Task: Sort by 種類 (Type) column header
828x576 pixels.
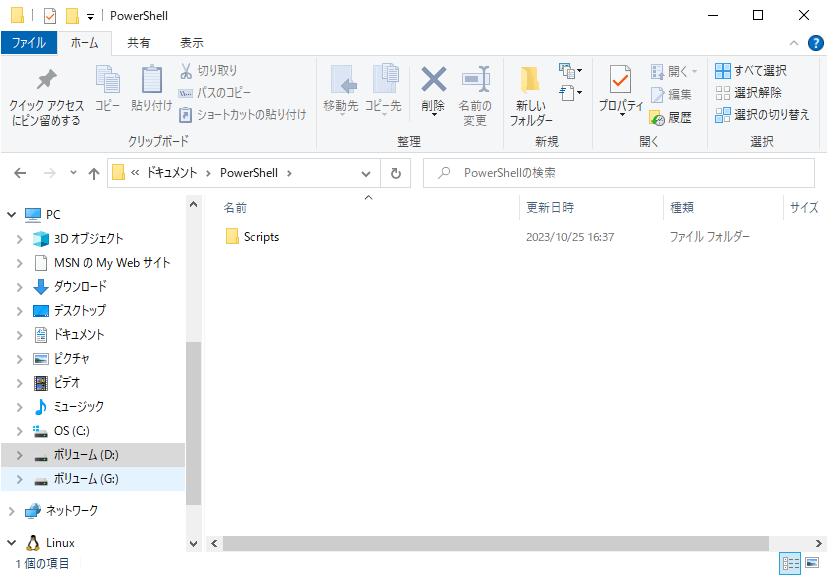Action: (x=682, y=207)
